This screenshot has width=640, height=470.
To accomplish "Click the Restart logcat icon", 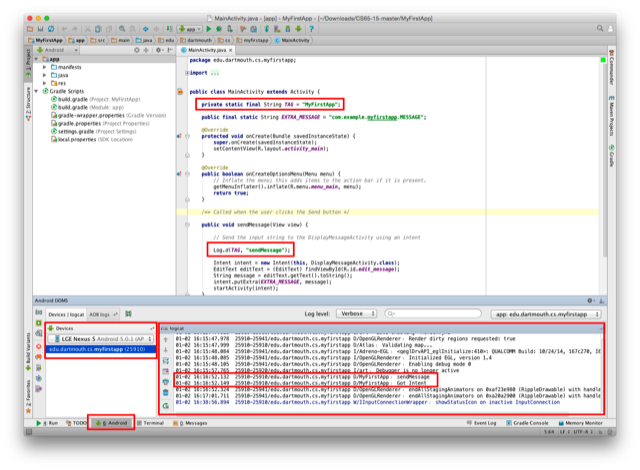I will (165, 406).
